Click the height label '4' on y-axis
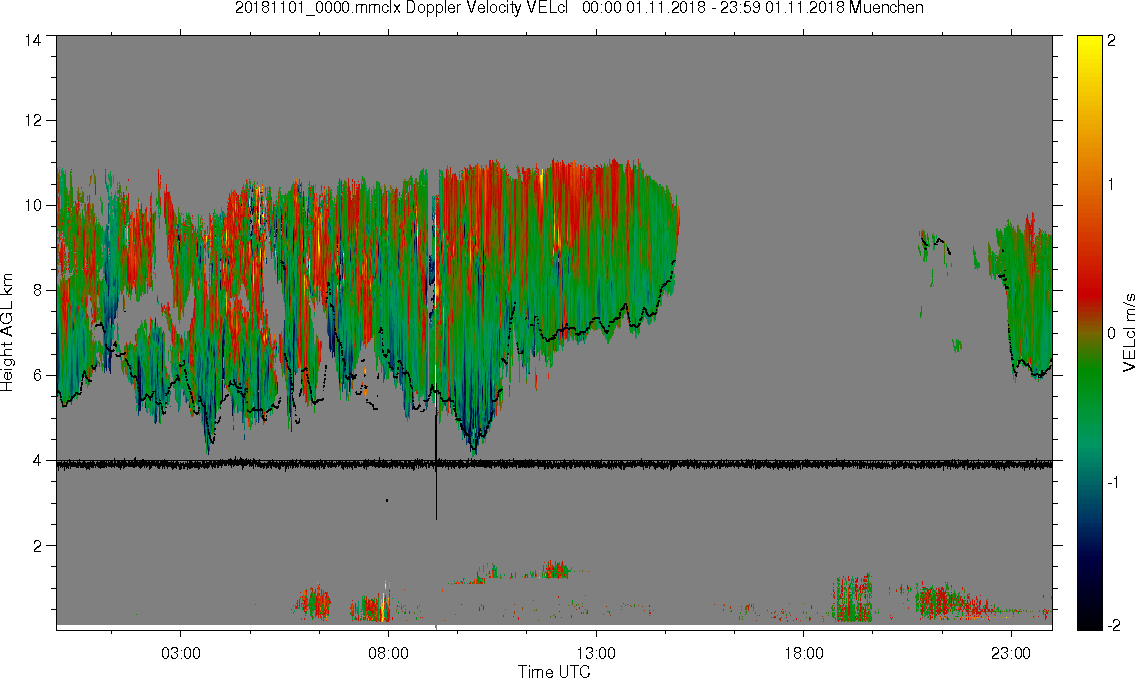Viewport: 1135px width, 678px height. 38,460
